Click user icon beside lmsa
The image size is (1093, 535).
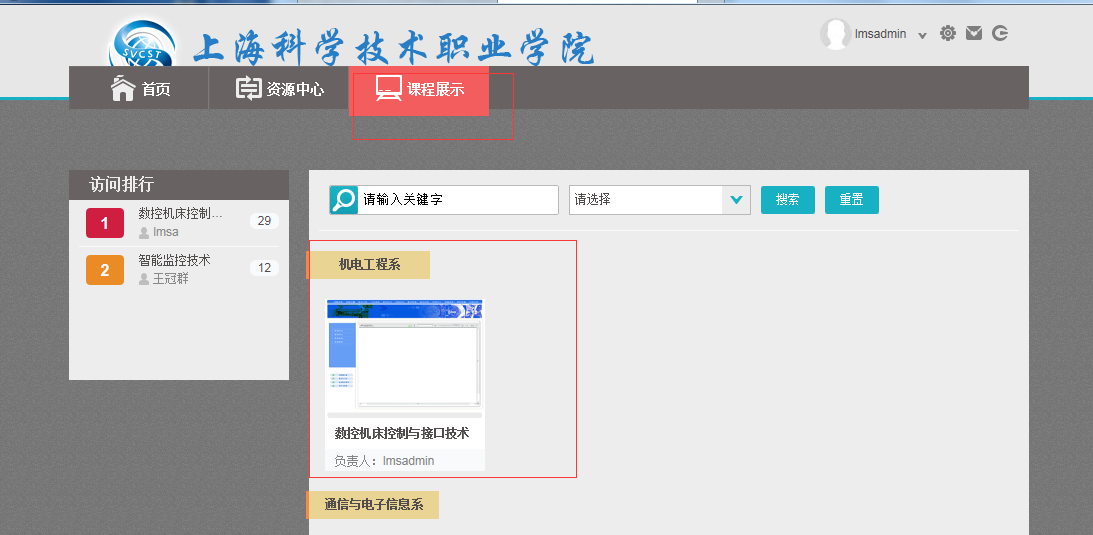(144, 232)
